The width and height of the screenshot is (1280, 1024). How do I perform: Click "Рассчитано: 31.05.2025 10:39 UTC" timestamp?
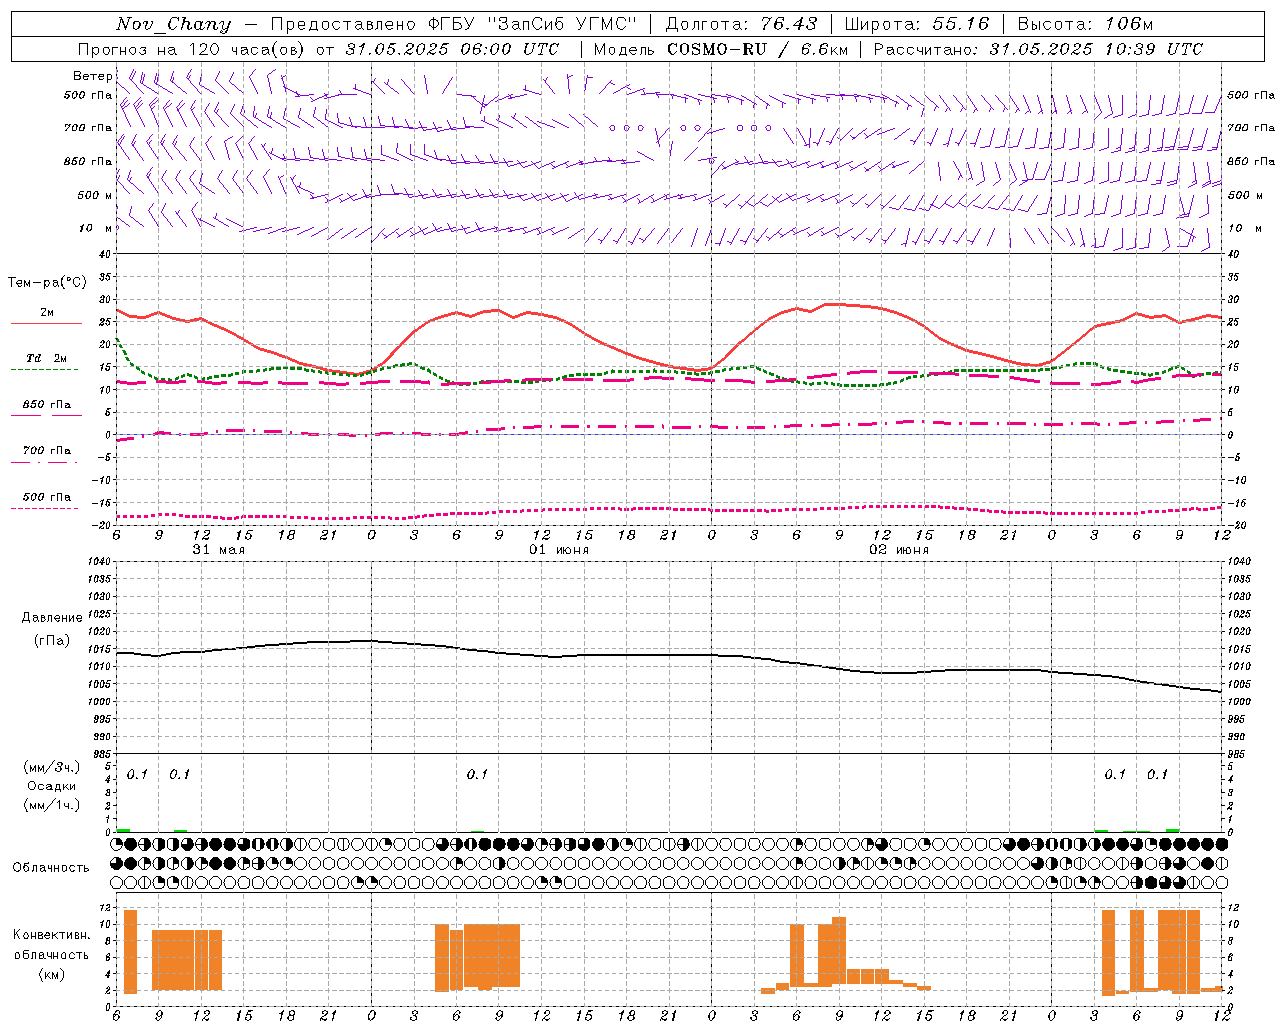pos(1038,49)
